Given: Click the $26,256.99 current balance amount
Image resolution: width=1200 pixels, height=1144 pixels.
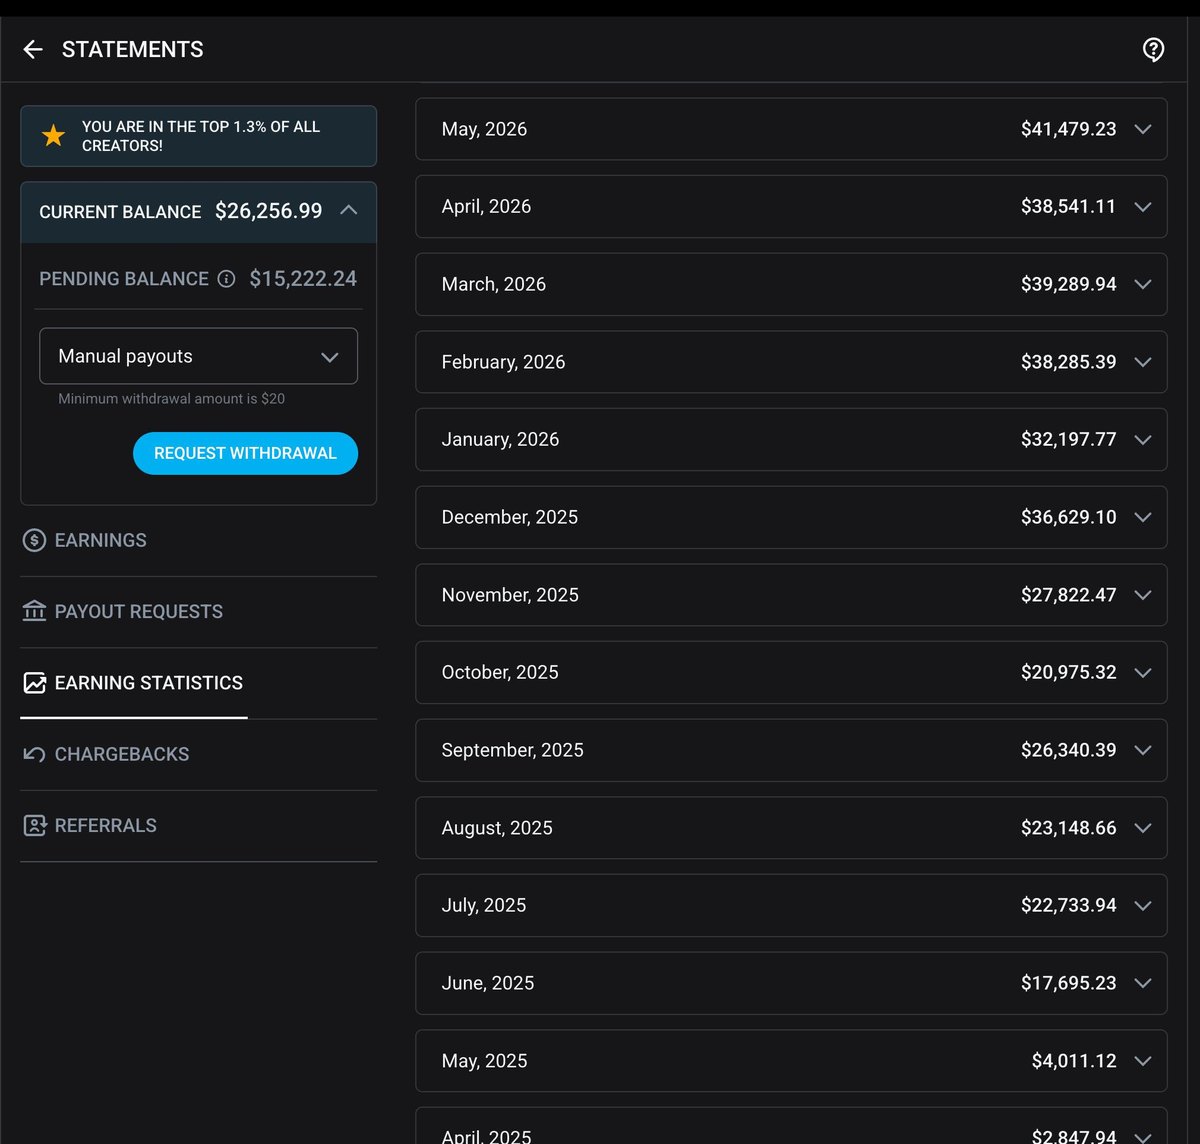Looking at the screenshot, I should (x=268, y=211).
